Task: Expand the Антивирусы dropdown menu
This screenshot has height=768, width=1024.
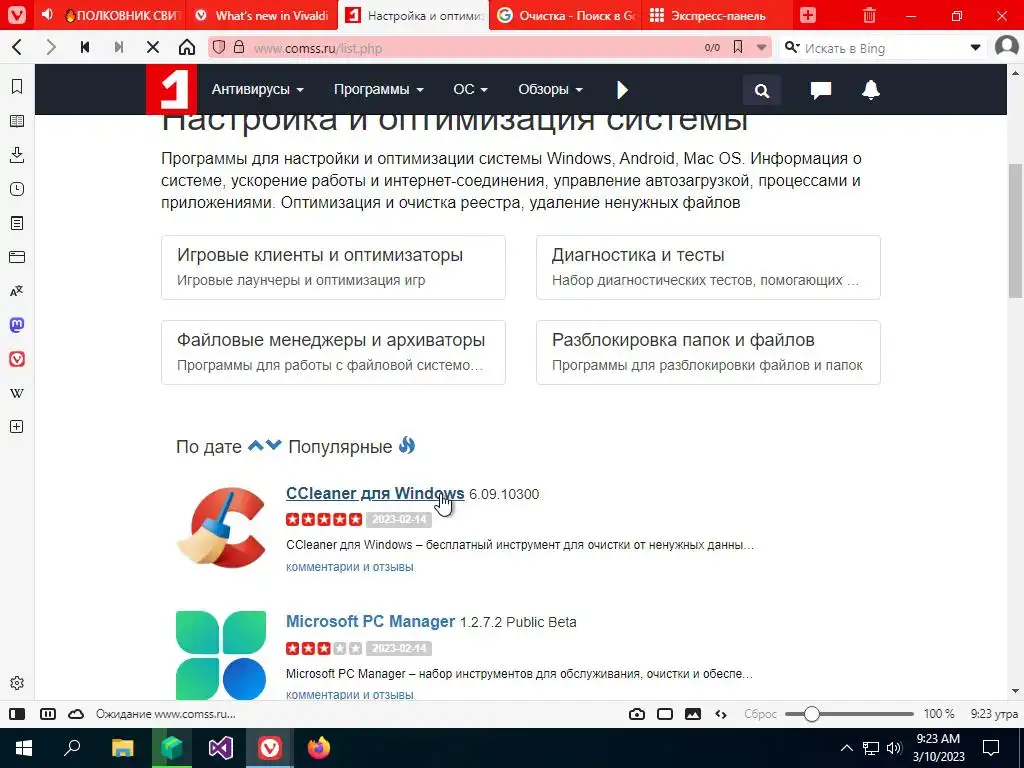Action: pyautogui.click(x=257, y=89)
